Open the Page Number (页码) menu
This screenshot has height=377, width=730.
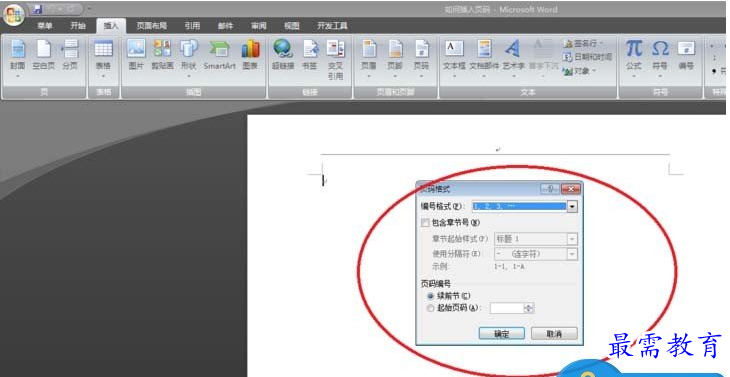coord(421,58)
